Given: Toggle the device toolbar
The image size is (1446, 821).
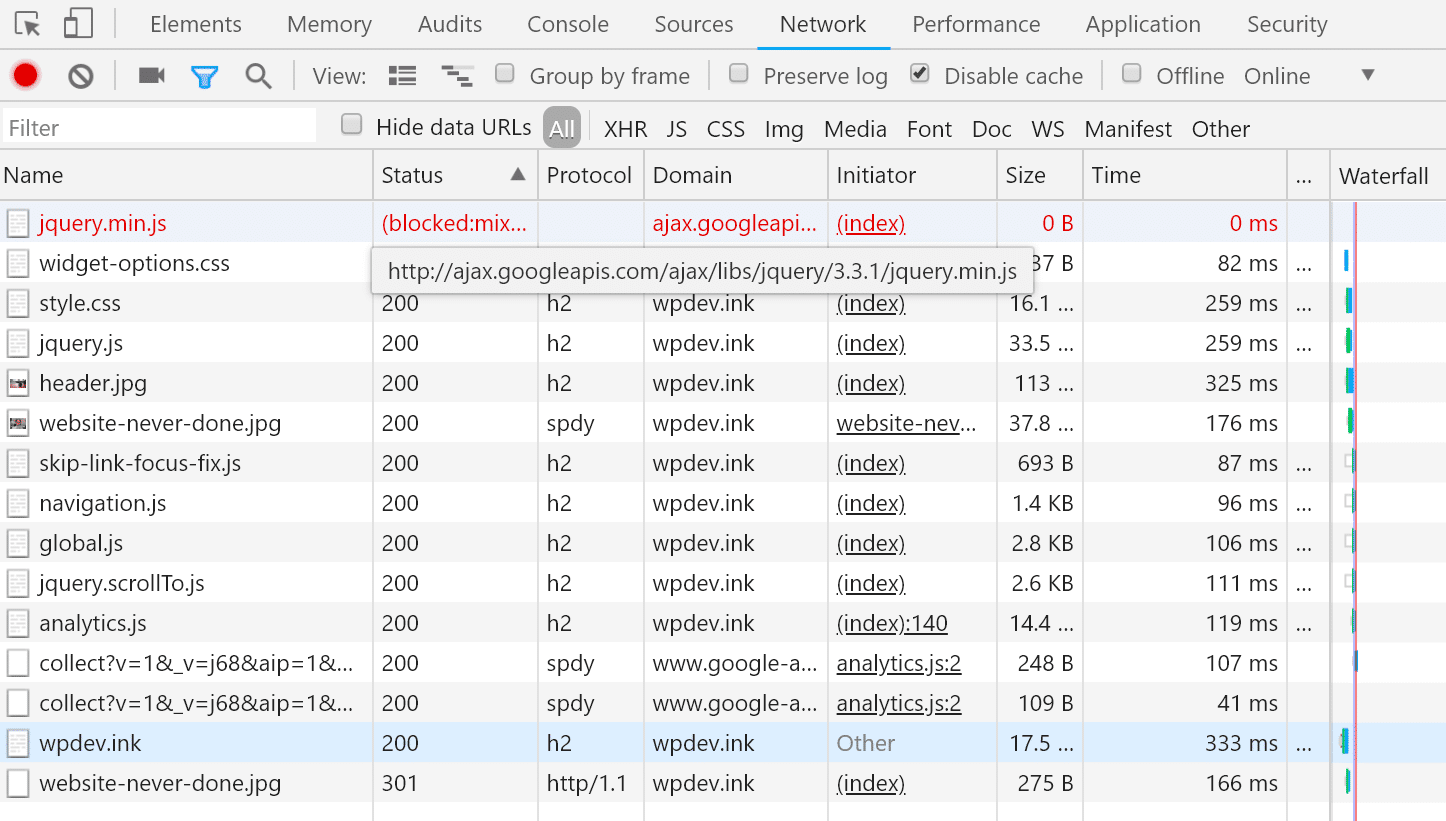Looking at the screenshot, I should (79, 23).
